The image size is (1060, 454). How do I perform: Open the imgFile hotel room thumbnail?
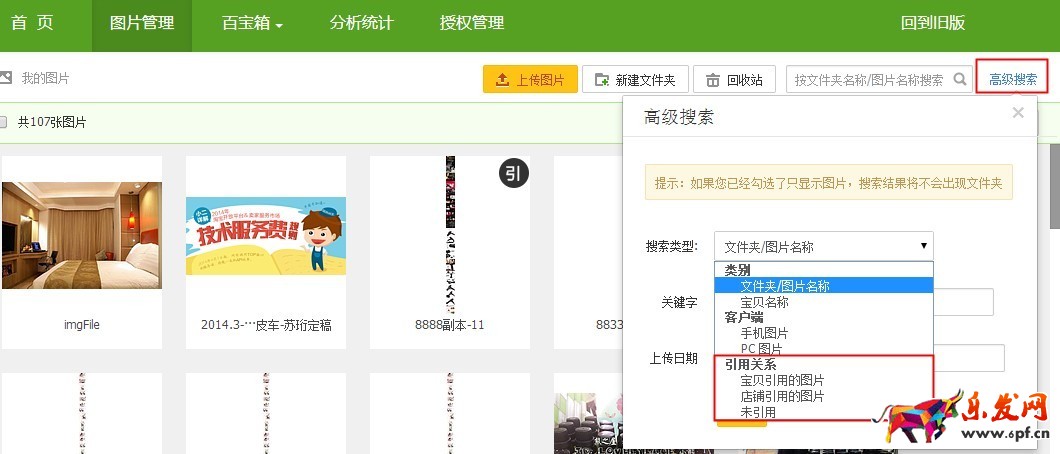click(81, 235)
